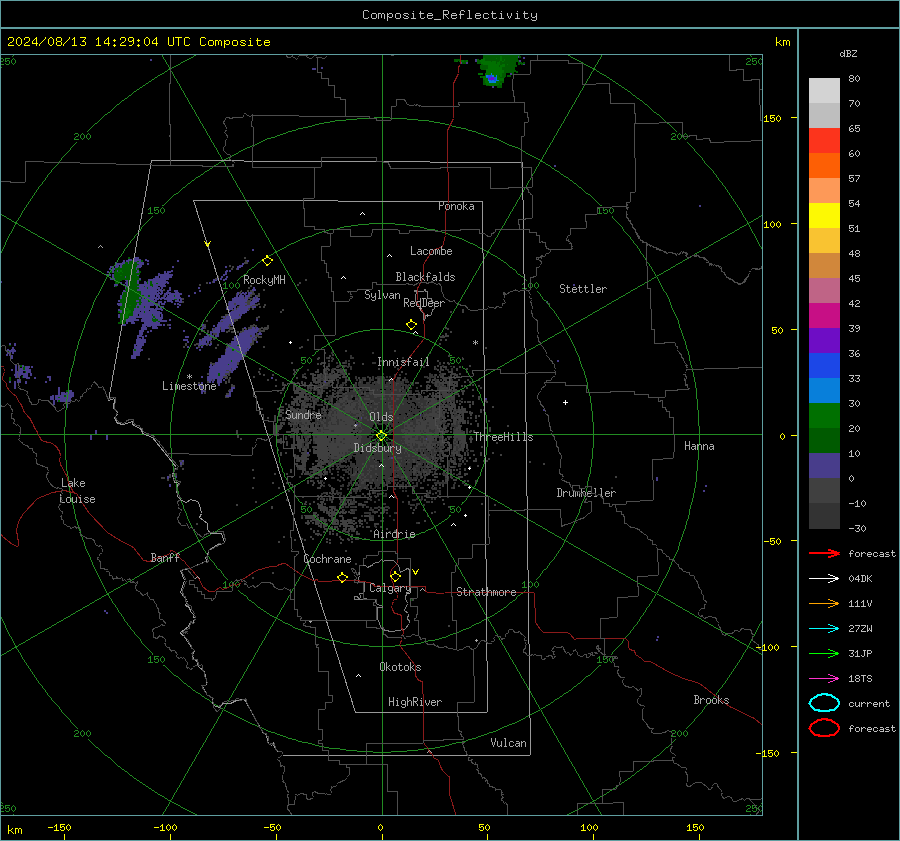Viewport: 900px width, 841px height.
Task: Click the Innisfail label
Action: [404, 362]
